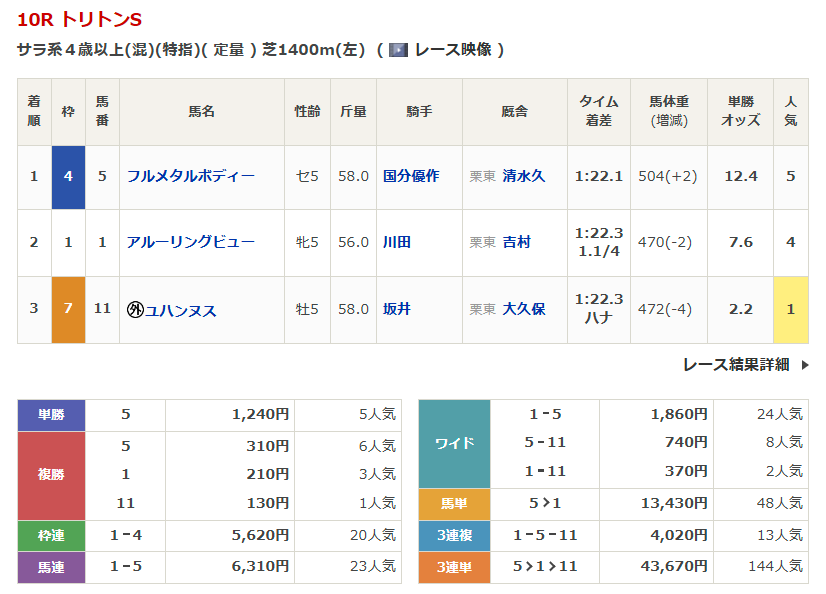Click jockey name 川田
This screenshot has width=826, height=594.
(397, 242)
